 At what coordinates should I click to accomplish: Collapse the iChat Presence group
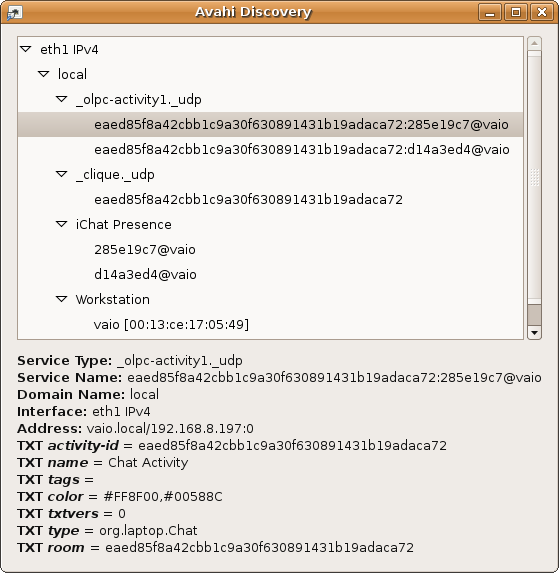[61, 224]
